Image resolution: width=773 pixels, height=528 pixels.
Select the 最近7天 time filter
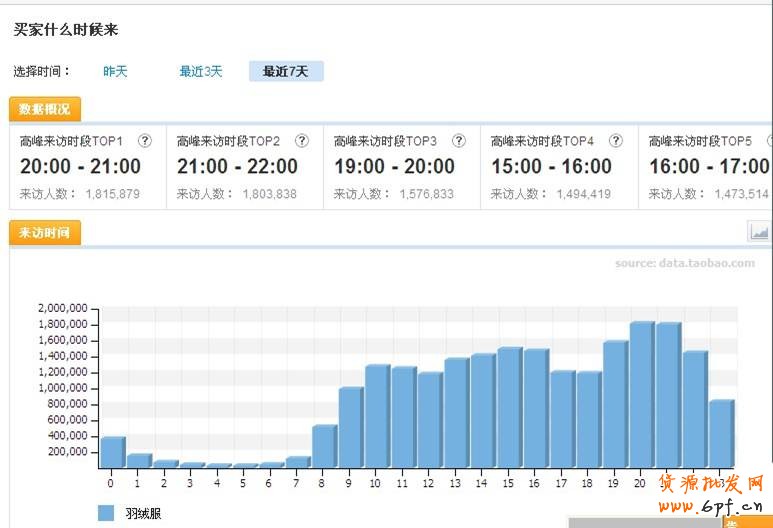(286, 72)
